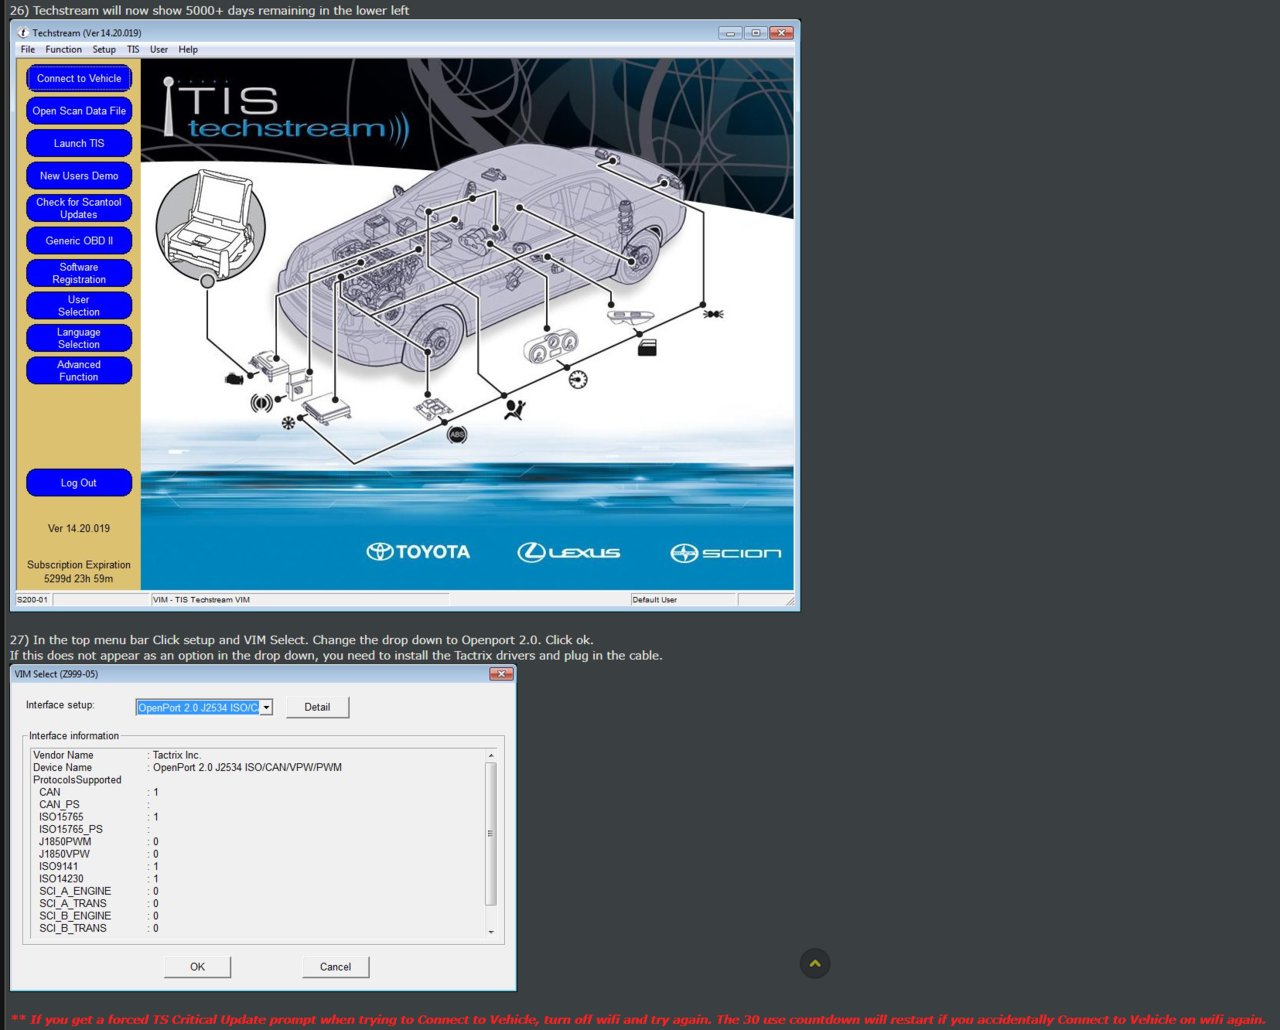Click Connect to Vehicle button
Image resolution: width=1280 pixels, height=1030 pixels.
point(79,78)
